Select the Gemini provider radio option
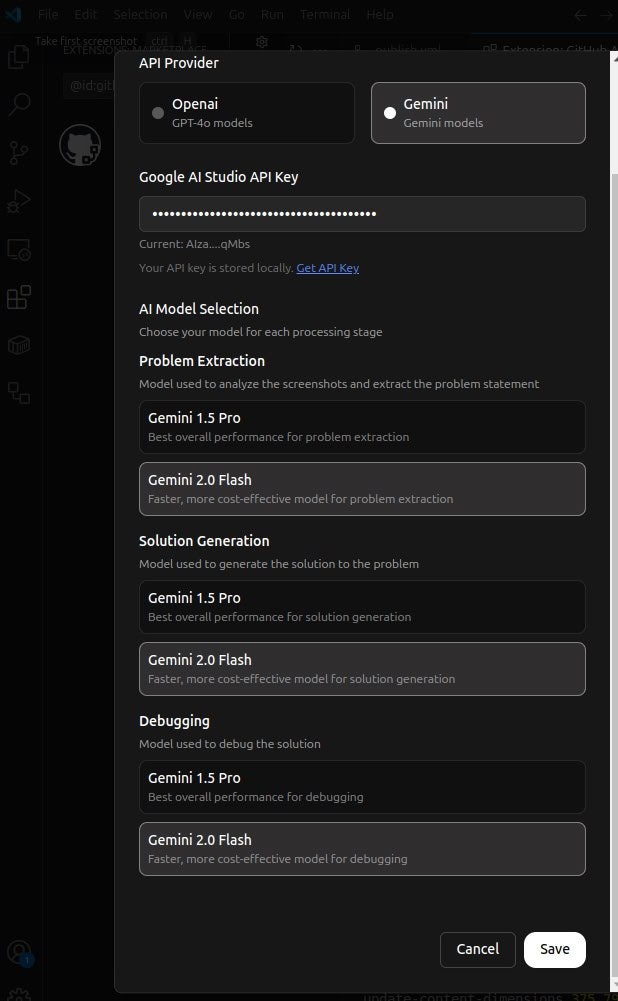 [x=478, y=113]
